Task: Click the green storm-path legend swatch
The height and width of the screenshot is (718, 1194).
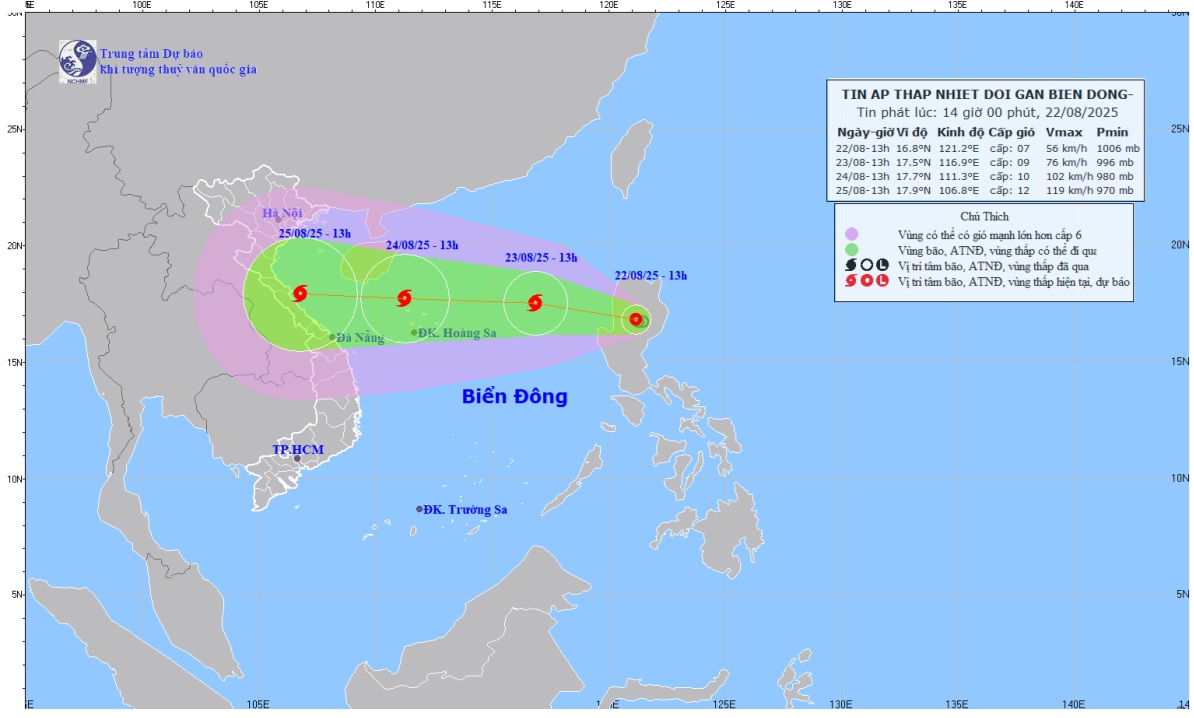Action: (x=851, y=250)
